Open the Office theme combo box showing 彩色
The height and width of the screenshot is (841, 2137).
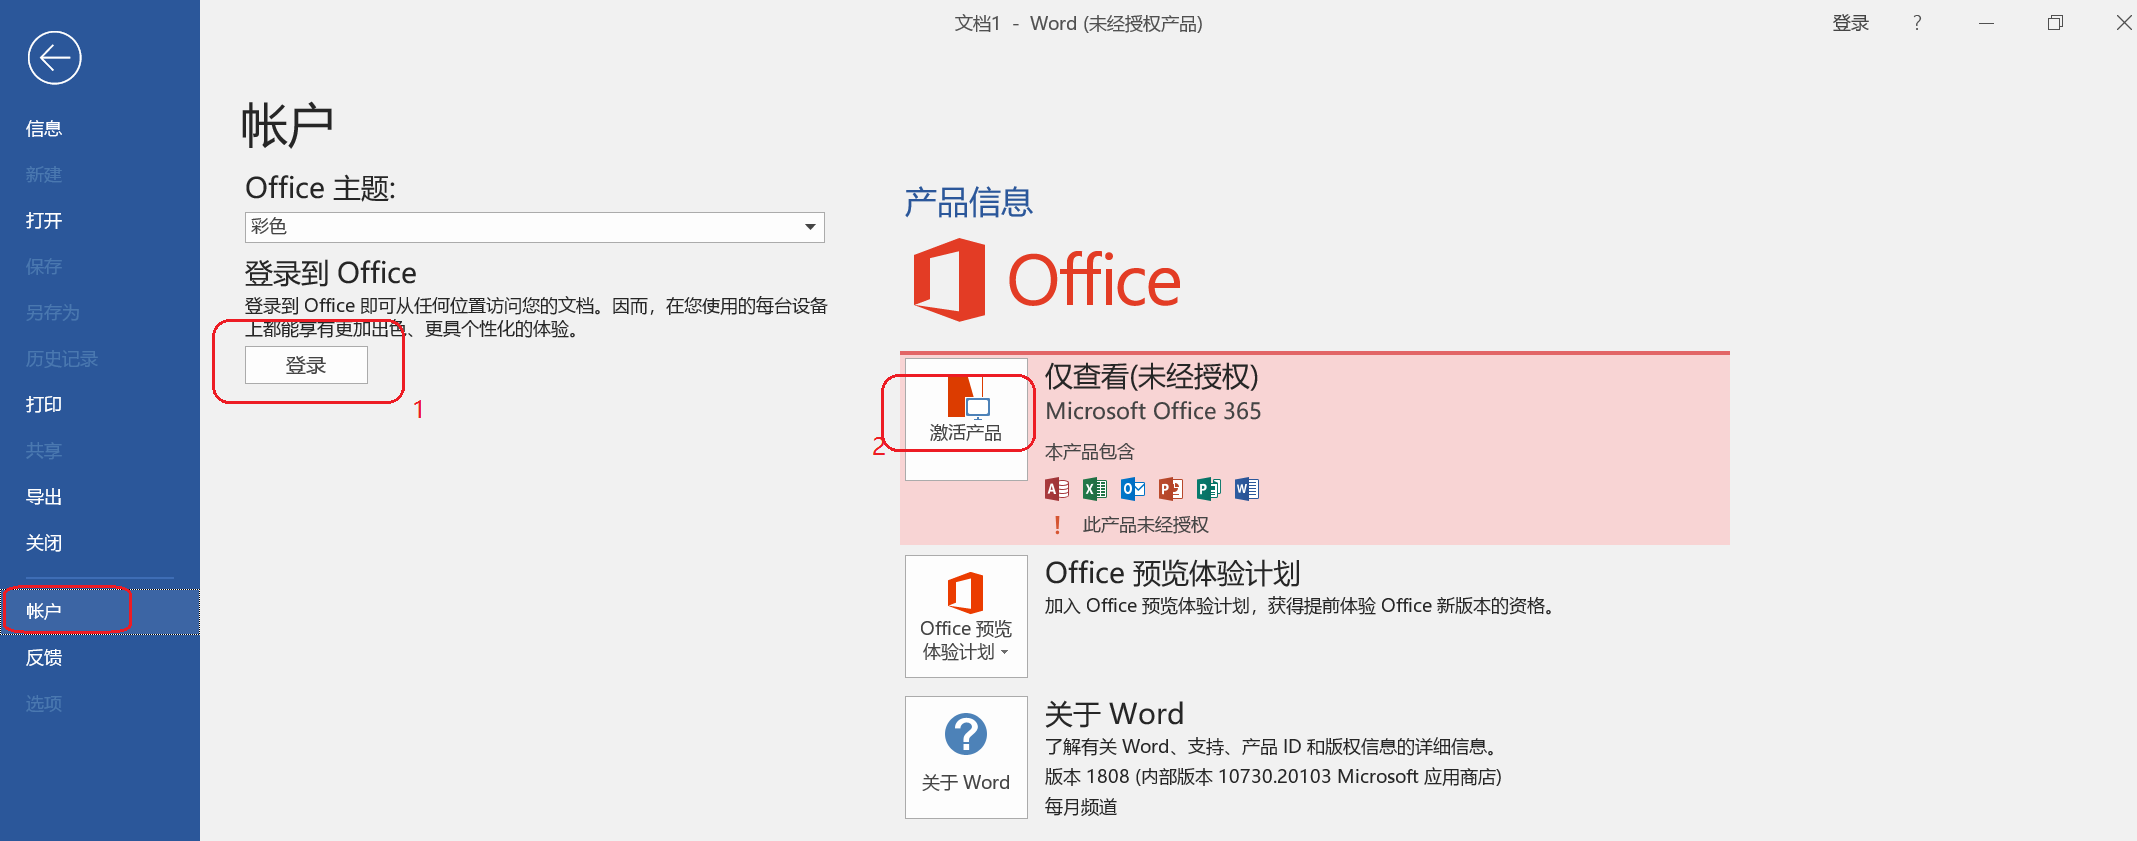click(520, 227)
